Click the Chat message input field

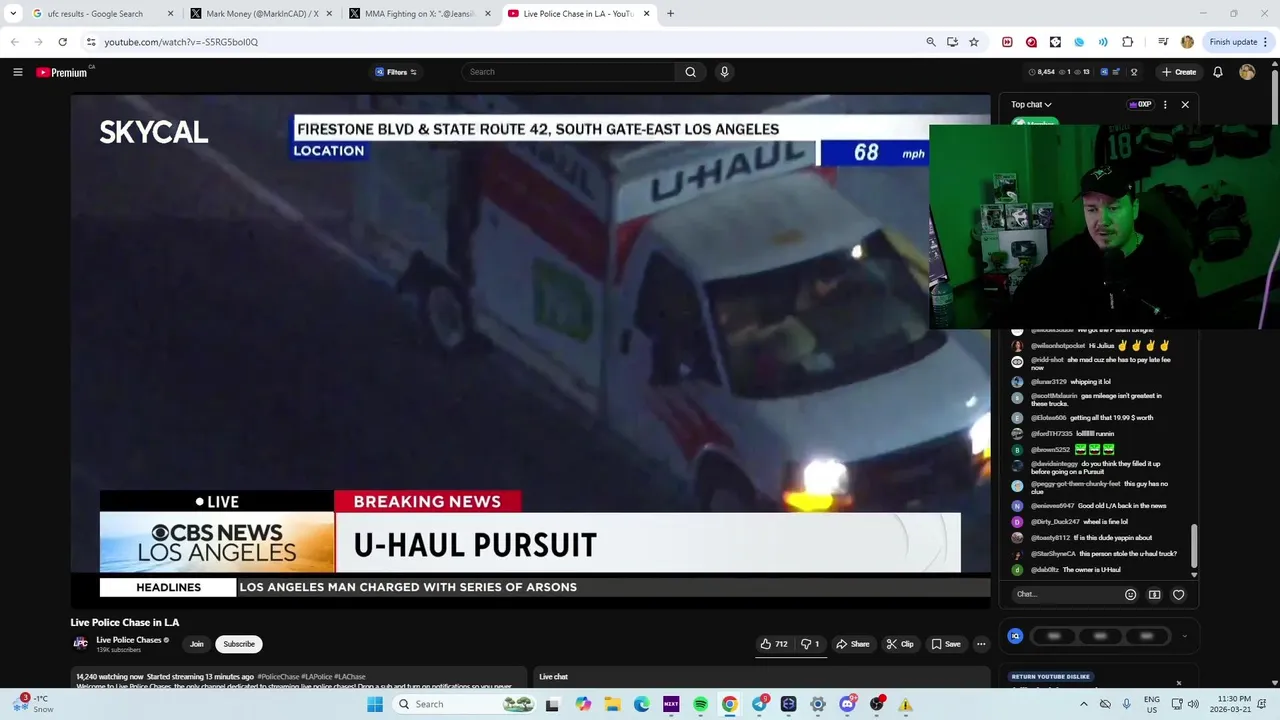(1064, 594)
